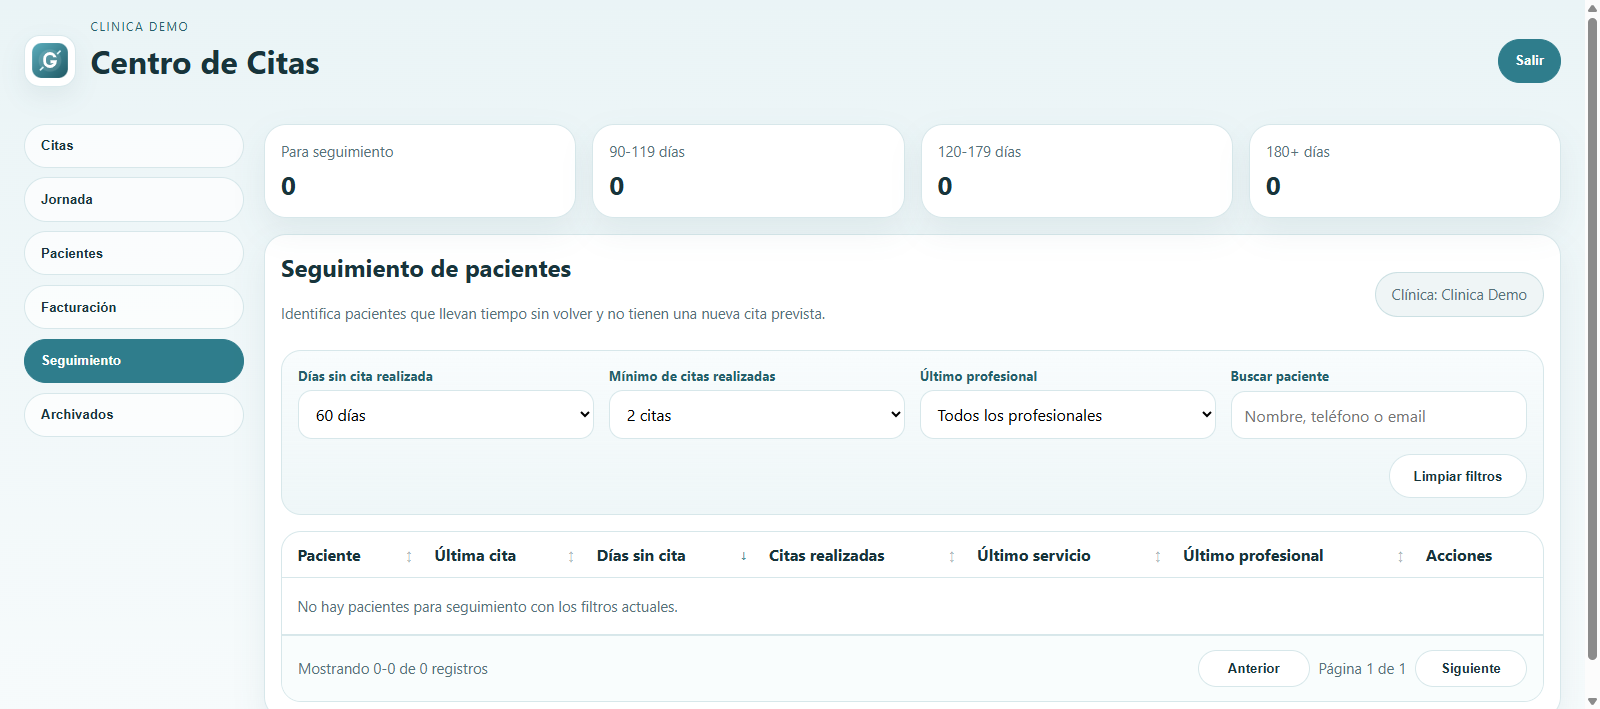Select the 120-179 días summary card
This screenshot has width=1600, height=709.
(x=1077, y=171)
